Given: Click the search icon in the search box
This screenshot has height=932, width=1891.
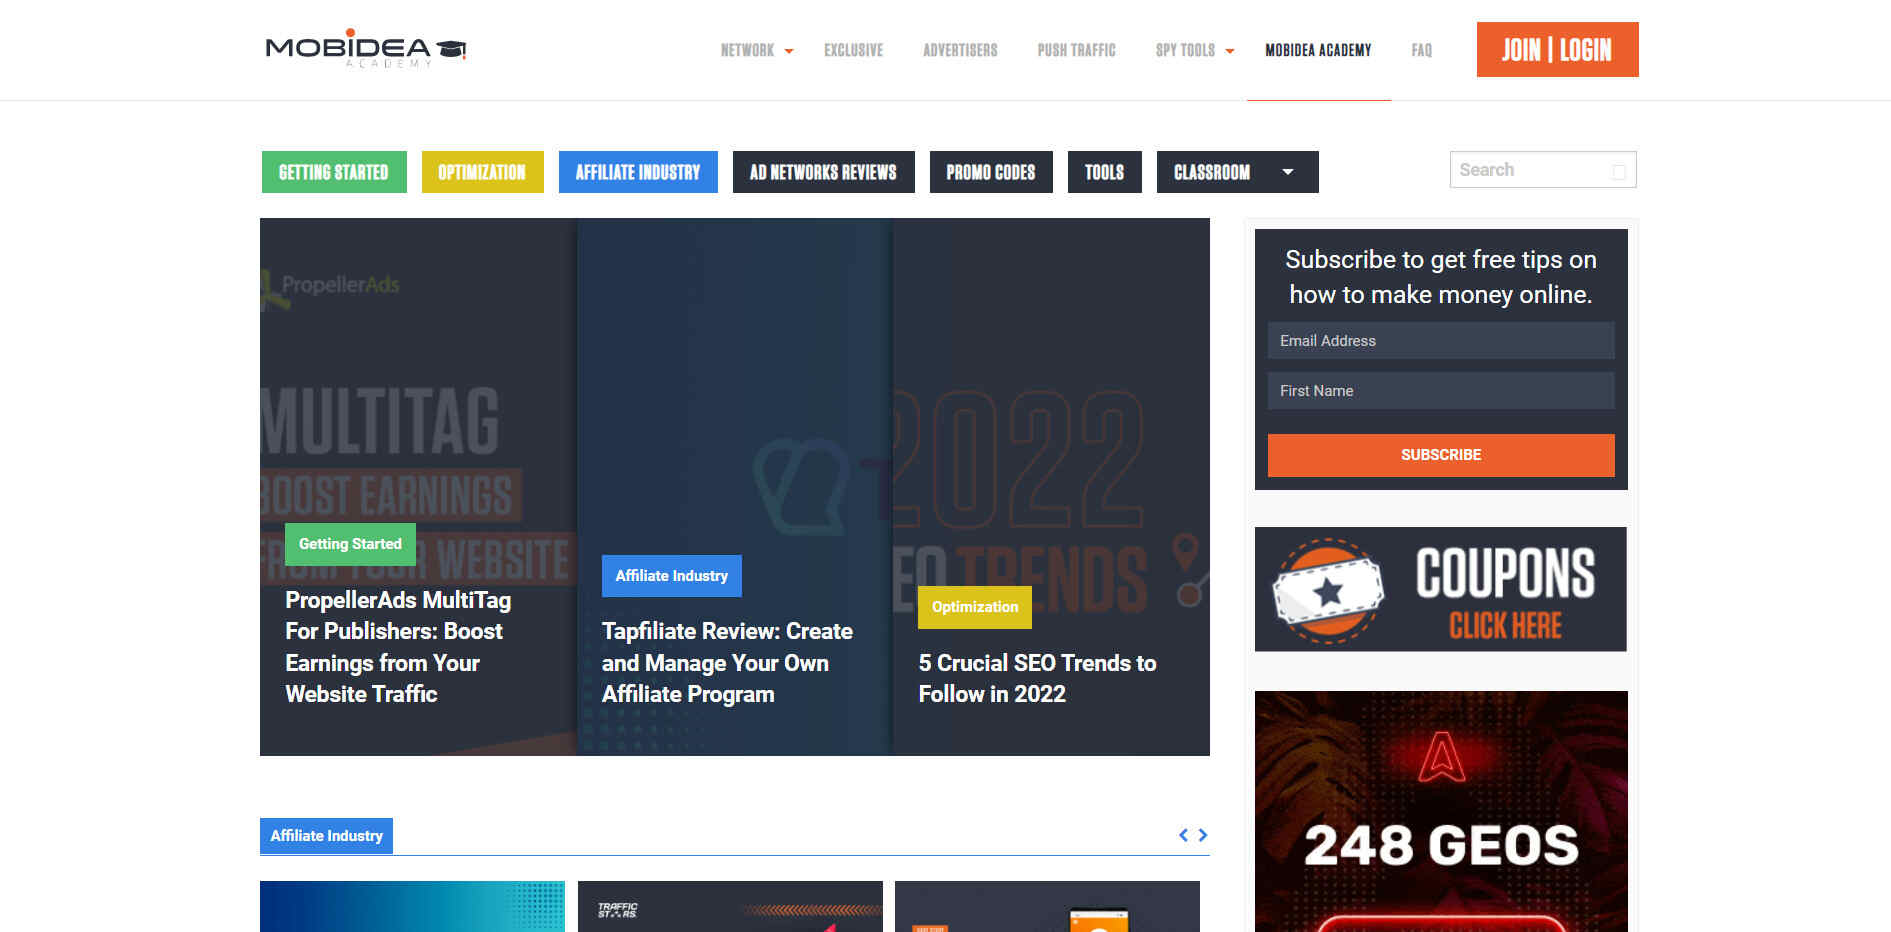Looking at the screenshot, I should pos(1618,171).
